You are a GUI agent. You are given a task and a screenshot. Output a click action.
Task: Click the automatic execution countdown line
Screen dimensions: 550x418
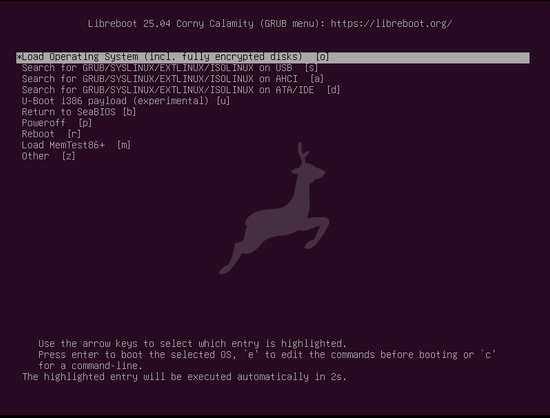click(185, 377)
